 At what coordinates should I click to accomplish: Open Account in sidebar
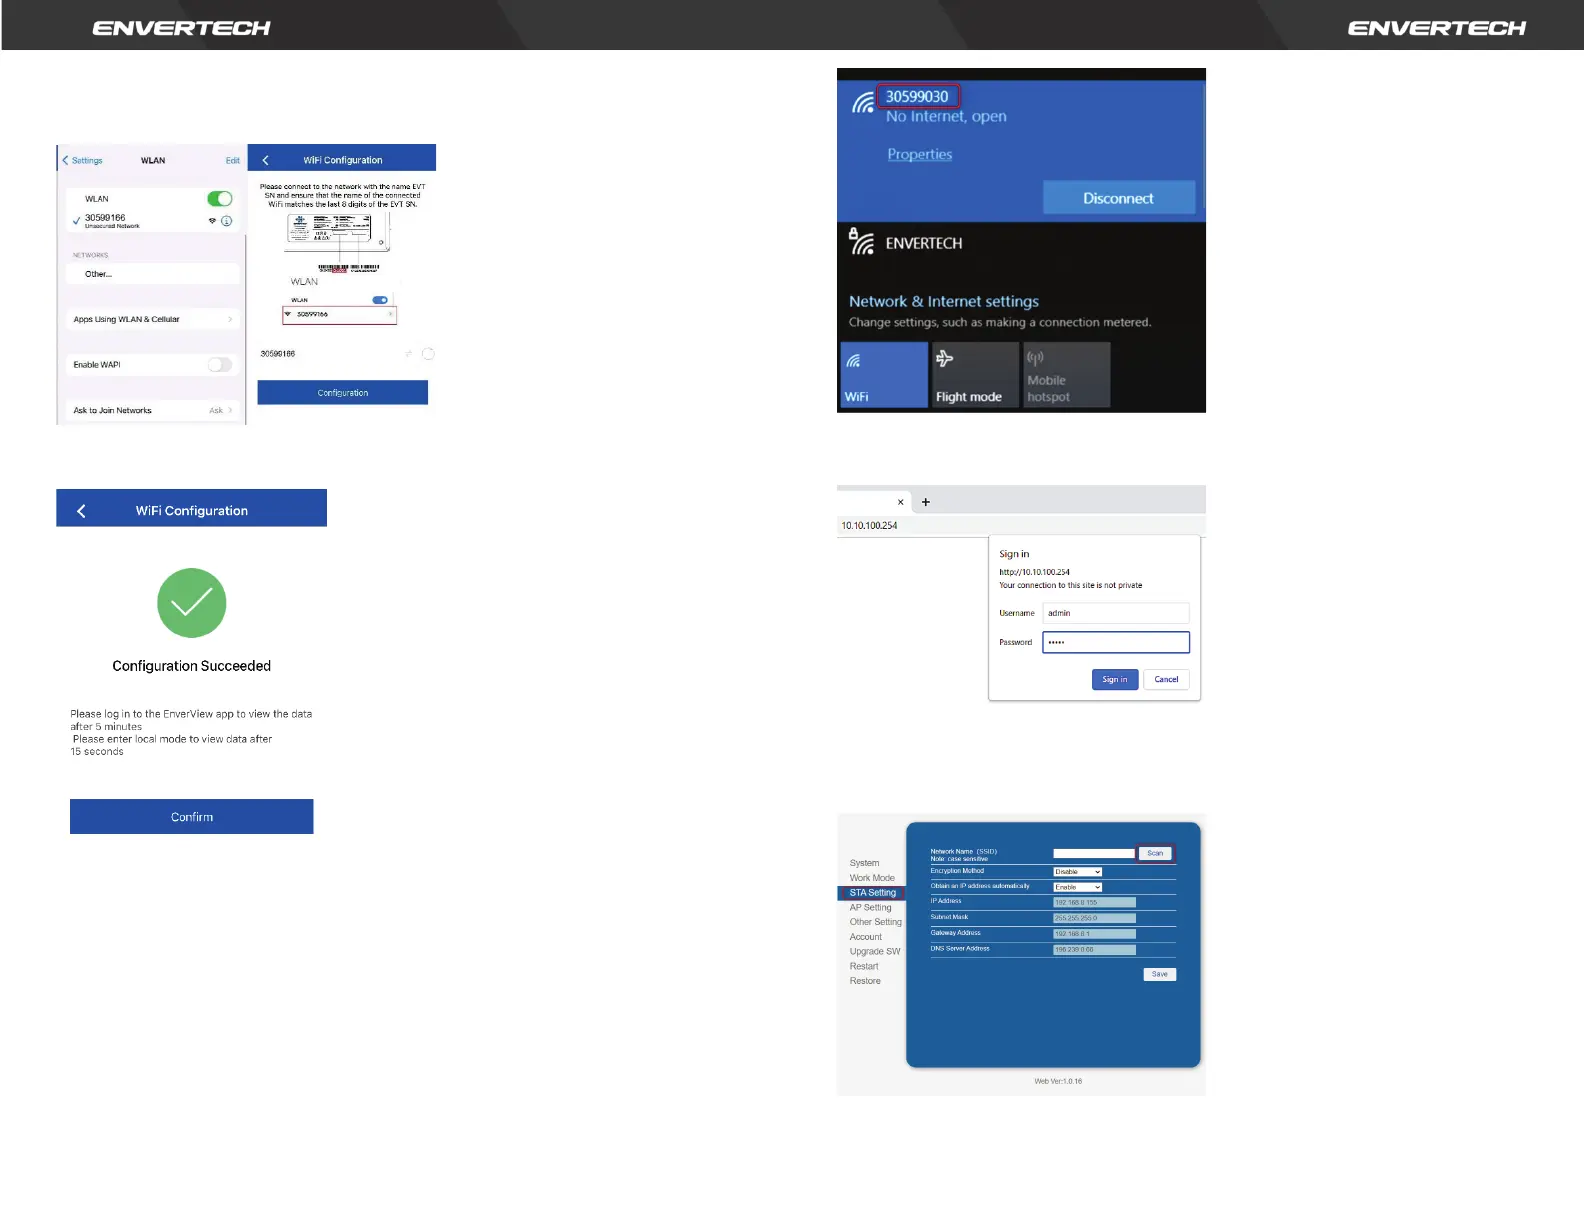point(866,937)
